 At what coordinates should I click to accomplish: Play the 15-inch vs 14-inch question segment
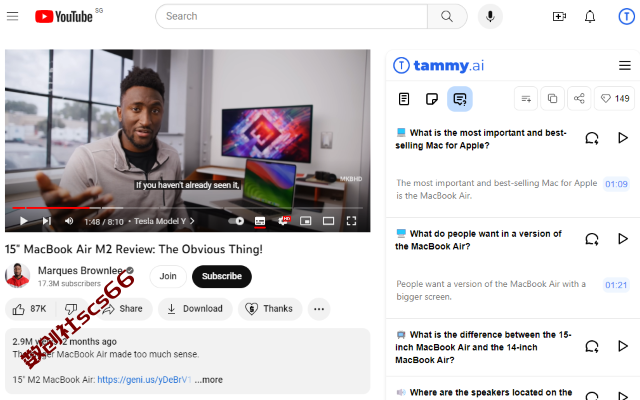pyautogui.click(x=622, y=347)
